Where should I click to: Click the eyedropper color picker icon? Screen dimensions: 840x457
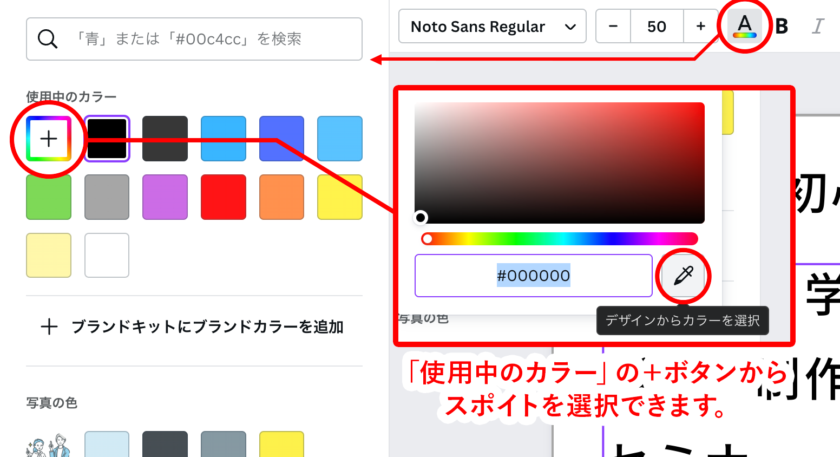point(683,276)
